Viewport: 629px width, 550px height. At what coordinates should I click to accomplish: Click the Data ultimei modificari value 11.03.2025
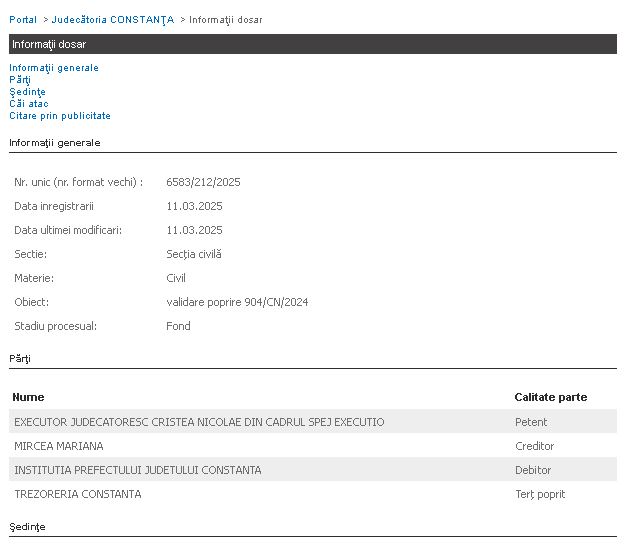(x=195, y=230)
